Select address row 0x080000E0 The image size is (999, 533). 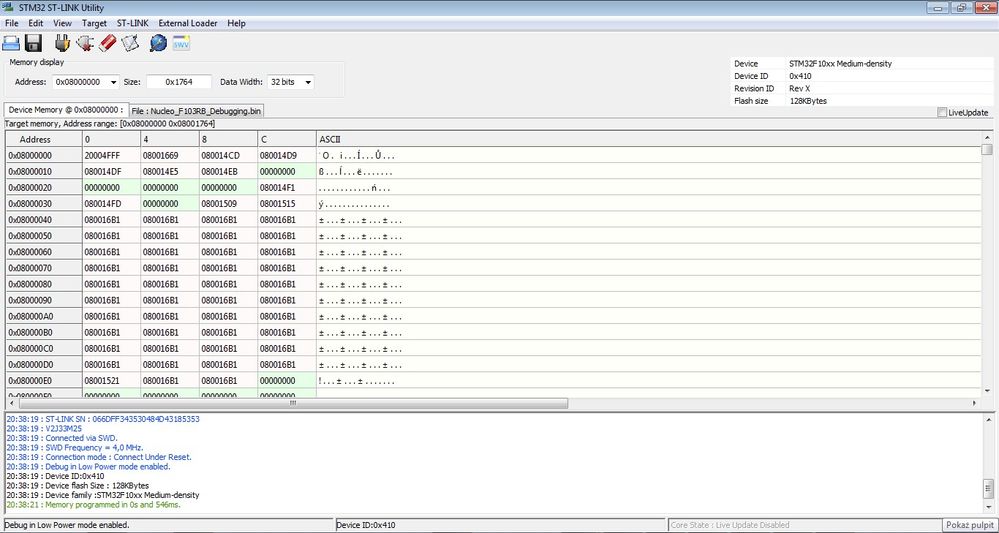[x=44, y=380]
